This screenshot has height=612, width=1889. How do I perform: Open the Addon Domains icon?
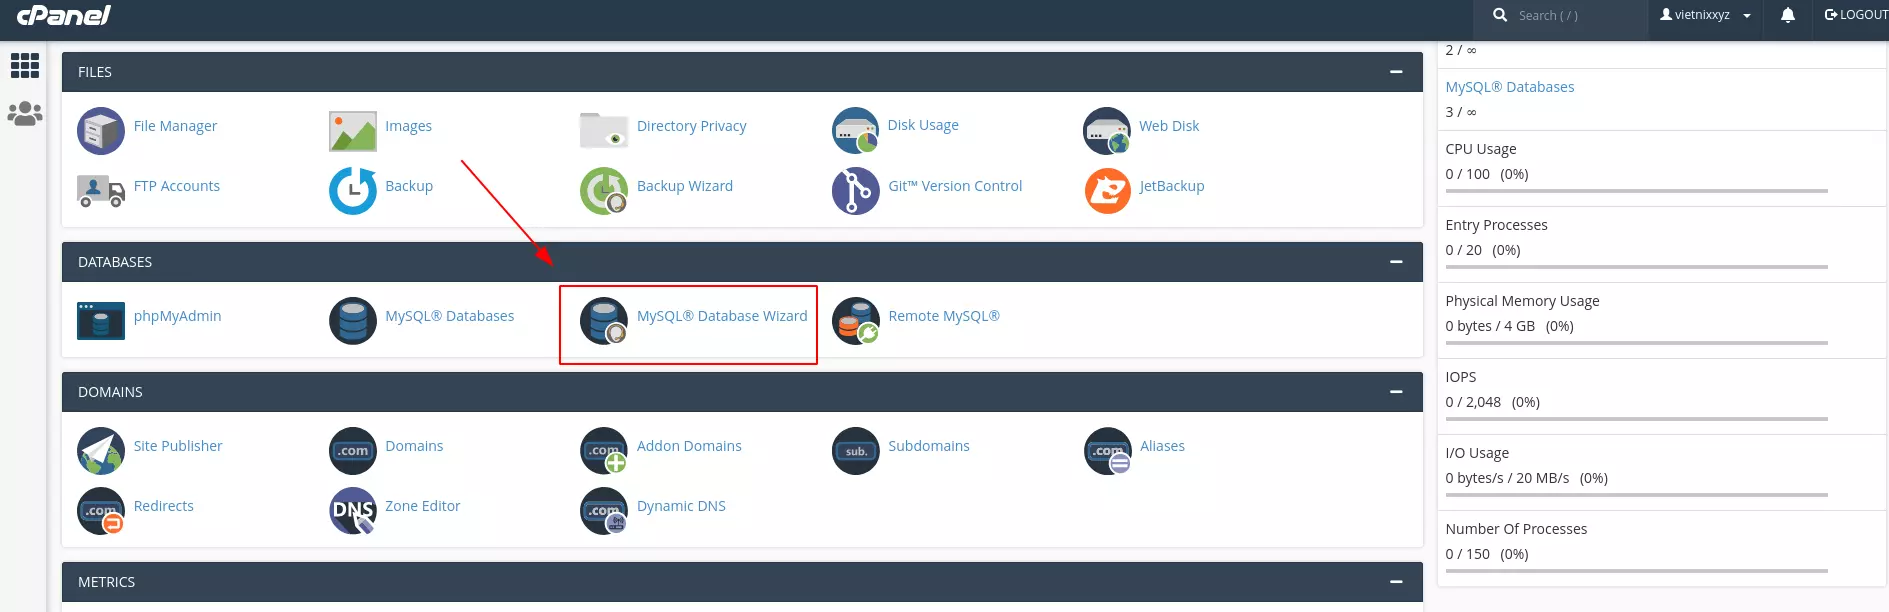(604, 451)
